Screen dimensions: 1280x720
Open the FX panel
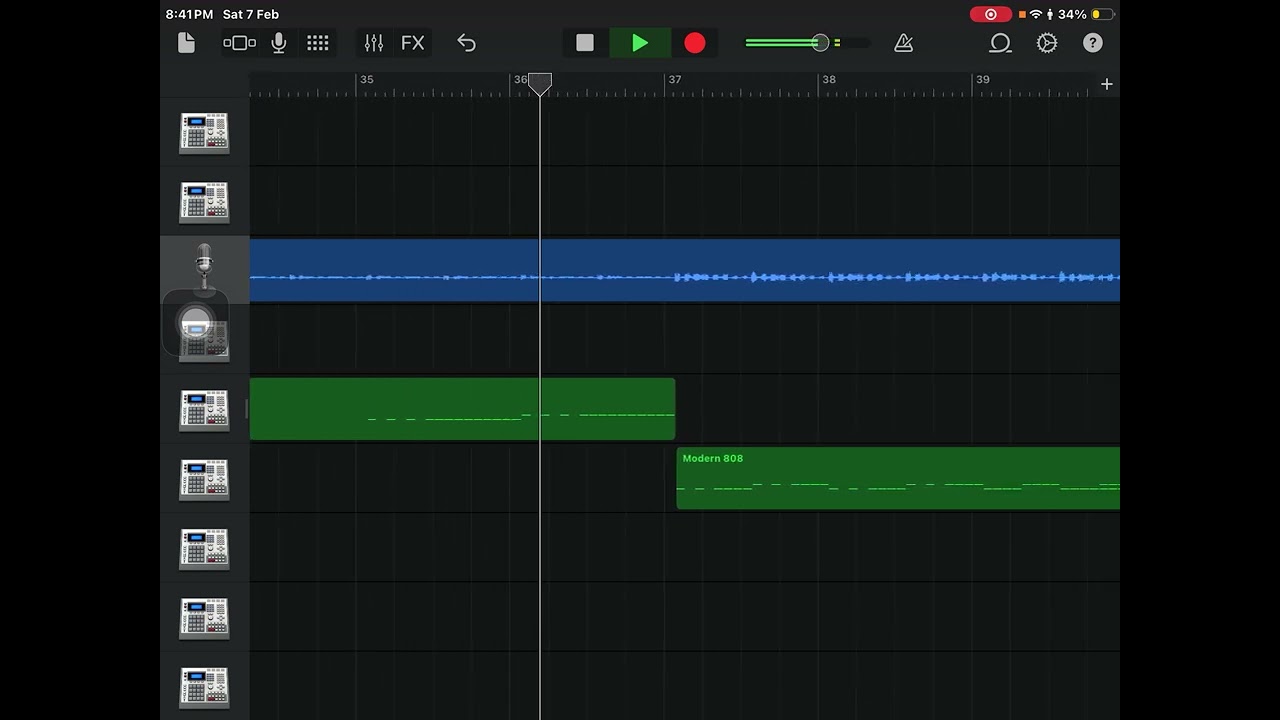pos(413,43)
